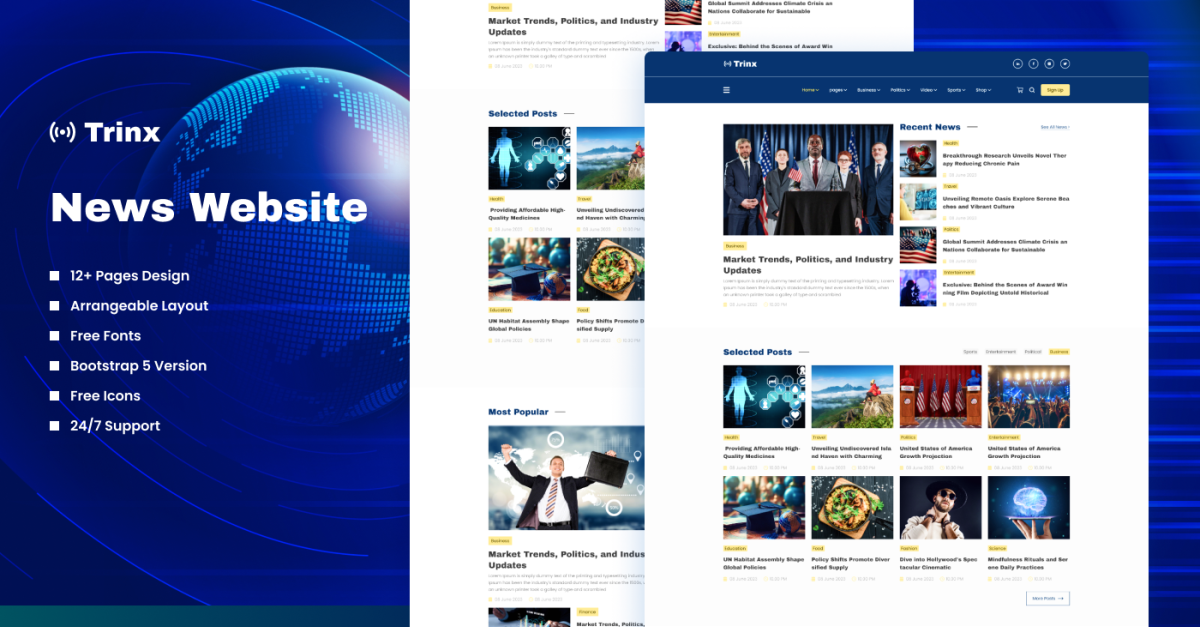Click the More Posts button

(1047, 598)
